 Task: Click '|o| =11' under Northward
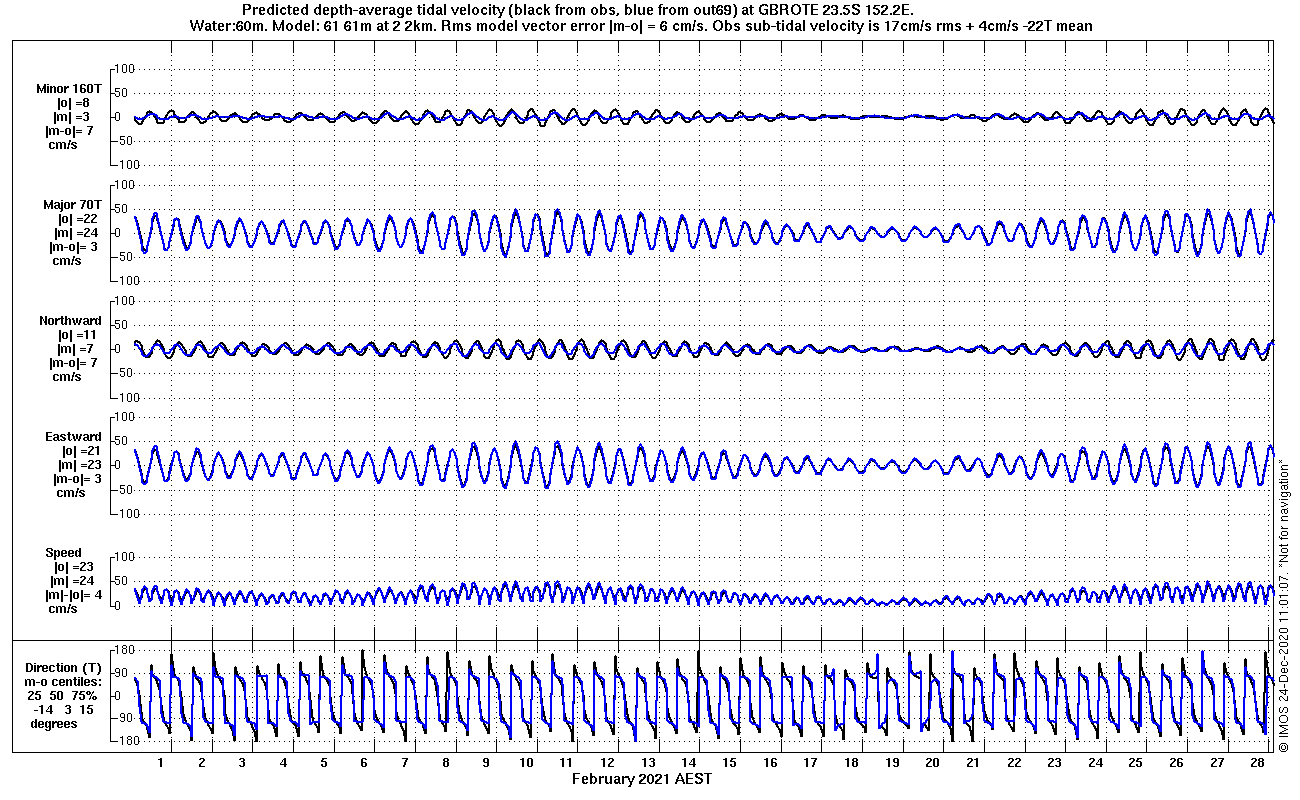pos(77,335)
